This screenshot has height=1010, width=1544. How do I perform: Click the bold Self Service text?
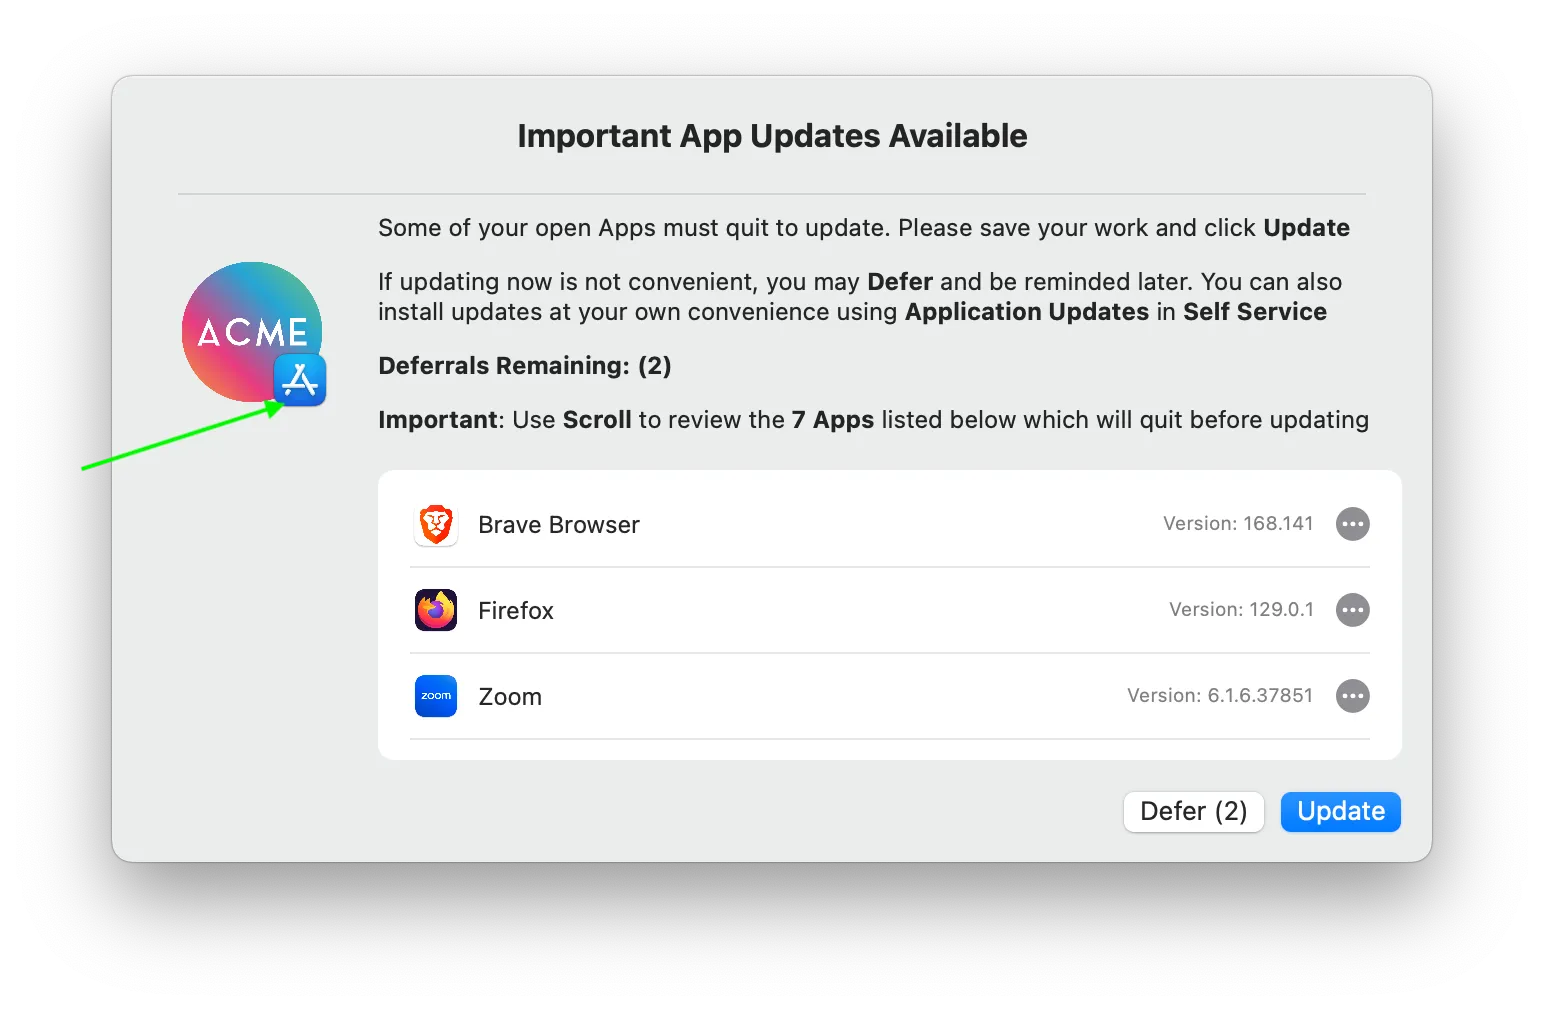[1255, 312]
